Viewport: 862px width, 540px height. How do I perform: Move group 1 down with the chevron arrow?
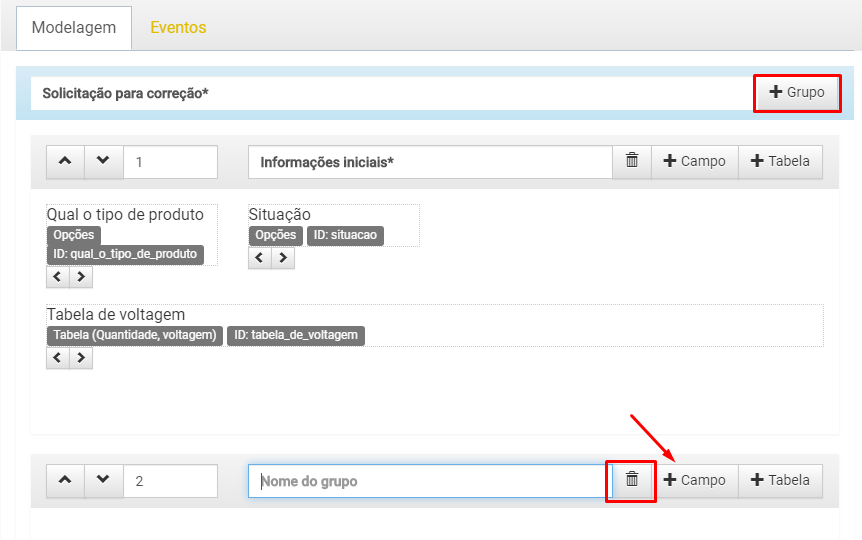pyautogui.click(x=103, y=162)
